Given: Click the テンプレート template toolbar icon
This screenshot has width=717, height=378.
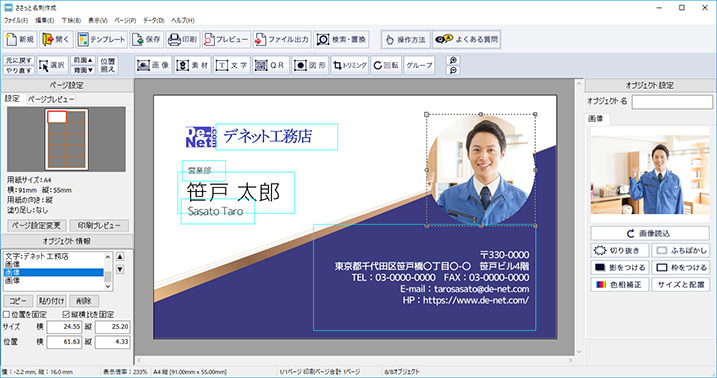Looking at the screenshot, I should (102, 40).
